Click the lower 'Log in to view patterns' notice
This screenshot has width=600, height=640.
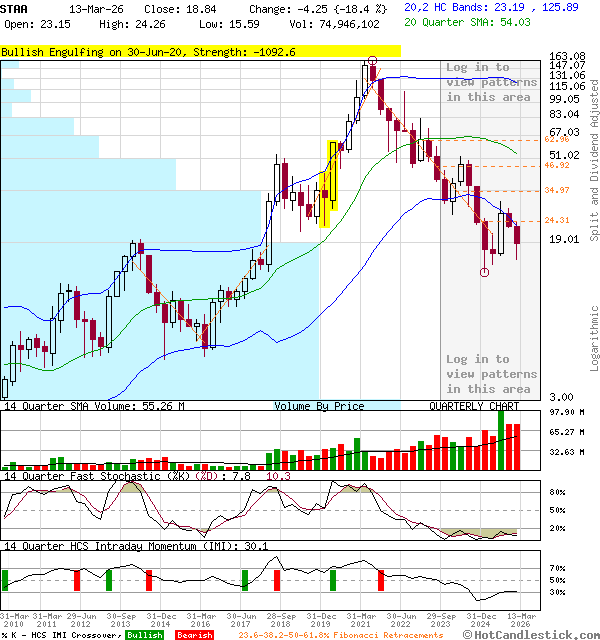[491, 374]
